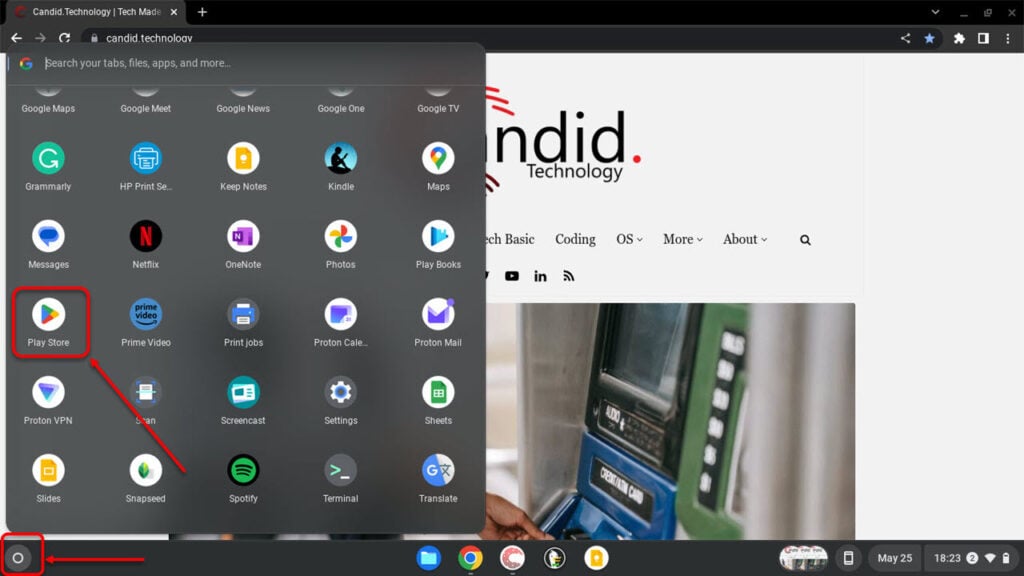Open the Maps app icon
The width and height of the screenshot is (1024, 576).
pyautogui.click(x=438, y=159)
